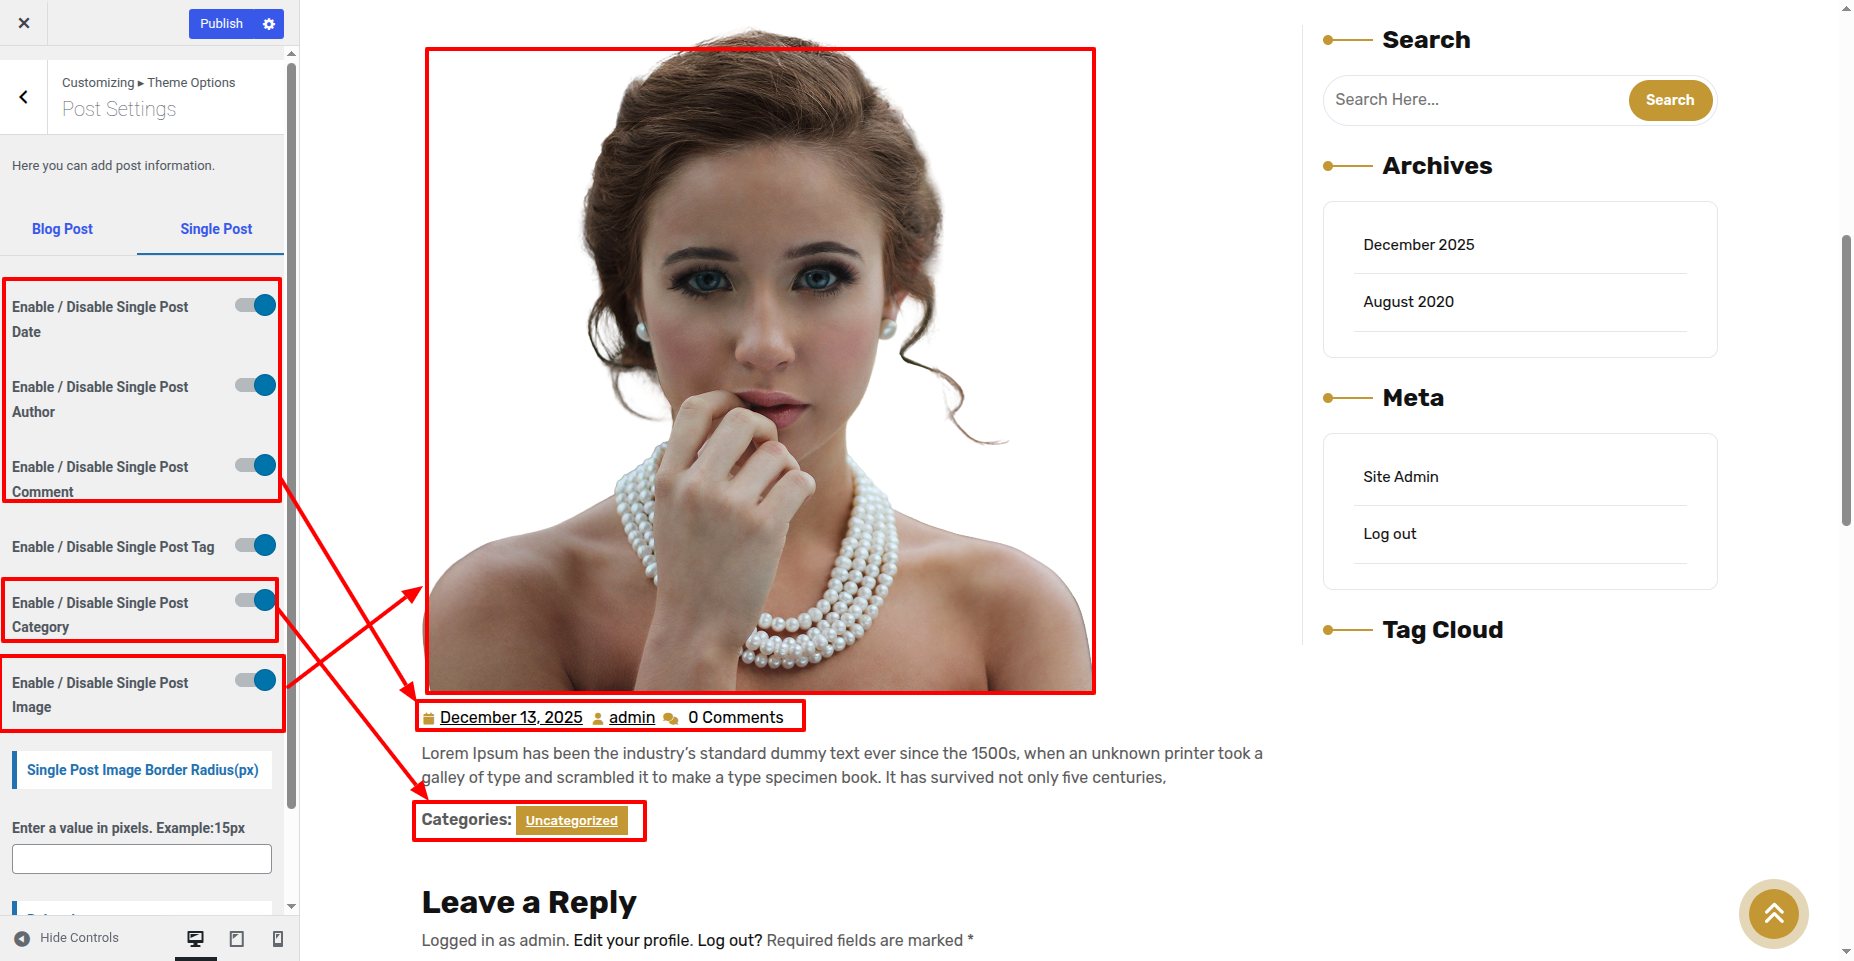Viewport: 1854px width, 961px height.
Task: Toggle Enable / Disable Single Post Author
Action: pyautogui.click(x=256, y=386)
